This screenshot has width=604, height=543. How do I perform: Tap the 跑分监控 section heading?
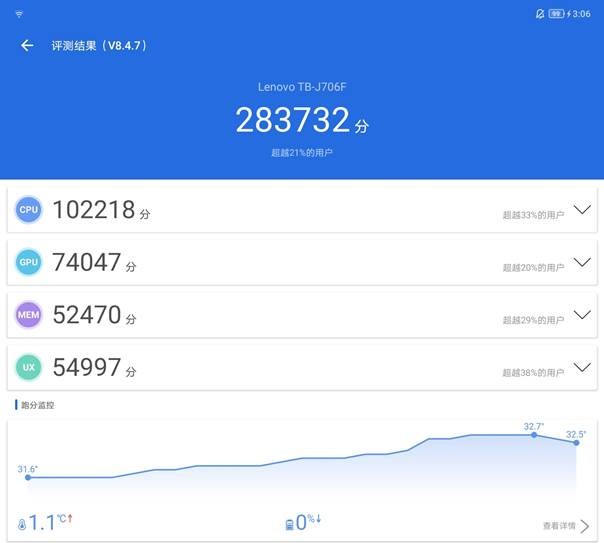click(37, 405)
